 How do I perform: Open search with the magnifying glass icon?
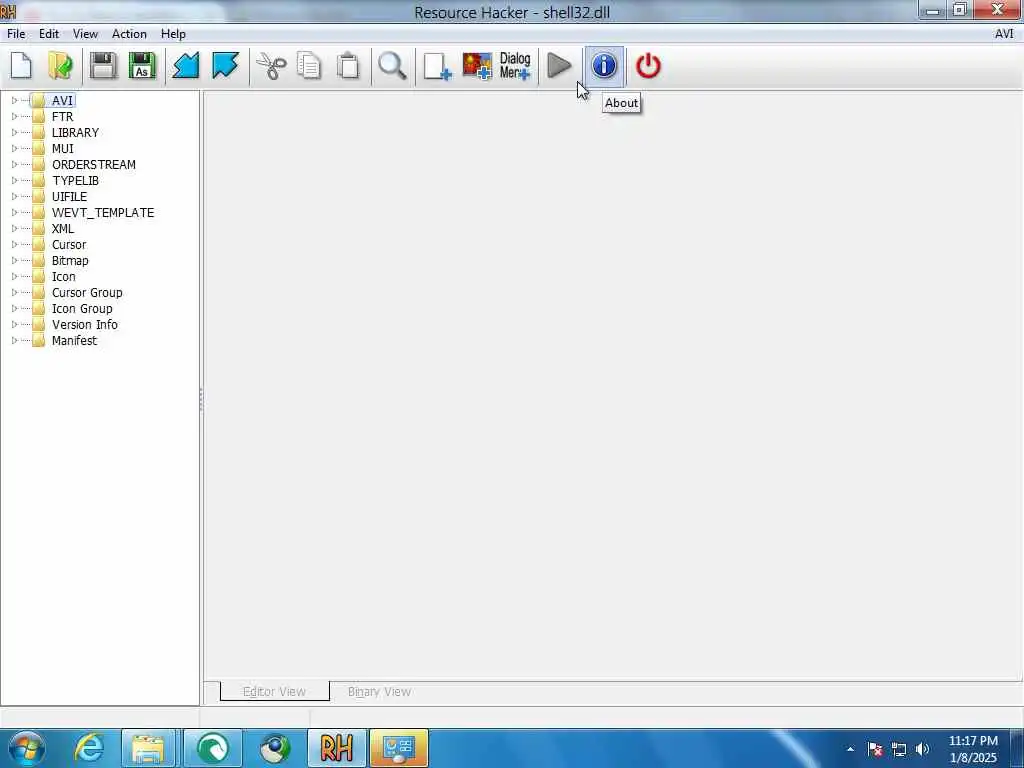point(392,66)
